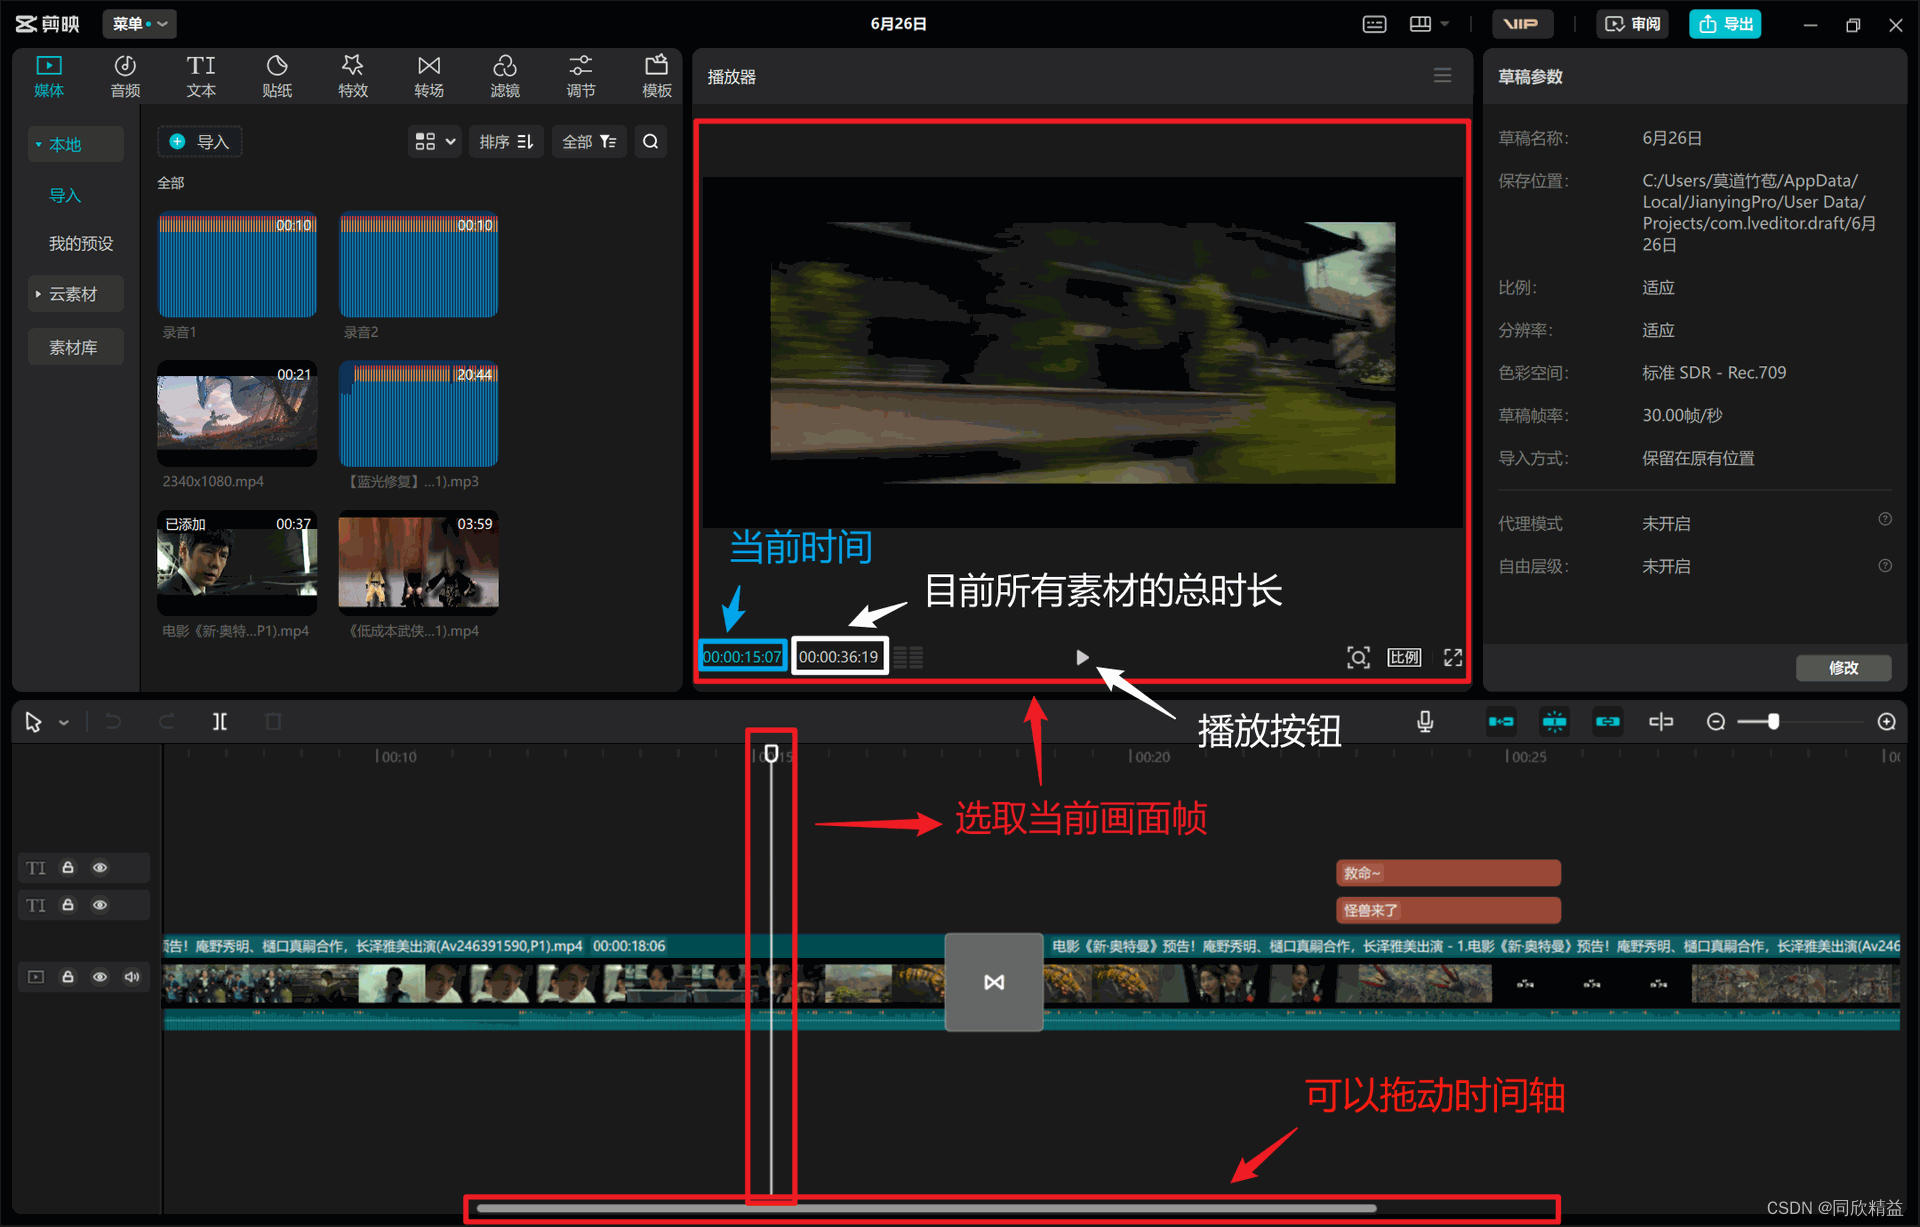Open the 文本 text tab
Viewport: 1920px width, 1227px height.
tap(201, 76)
